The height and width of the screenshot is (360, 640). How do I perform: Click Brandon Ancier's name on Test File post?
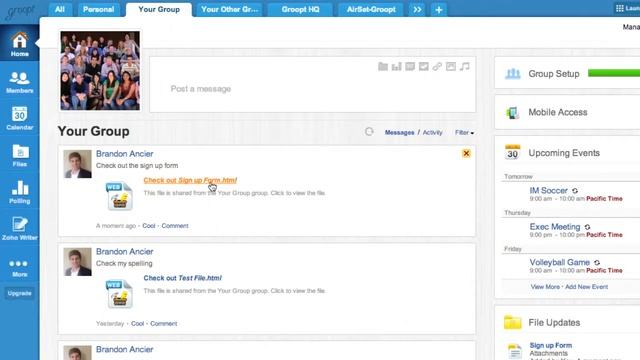click(124, 252)
